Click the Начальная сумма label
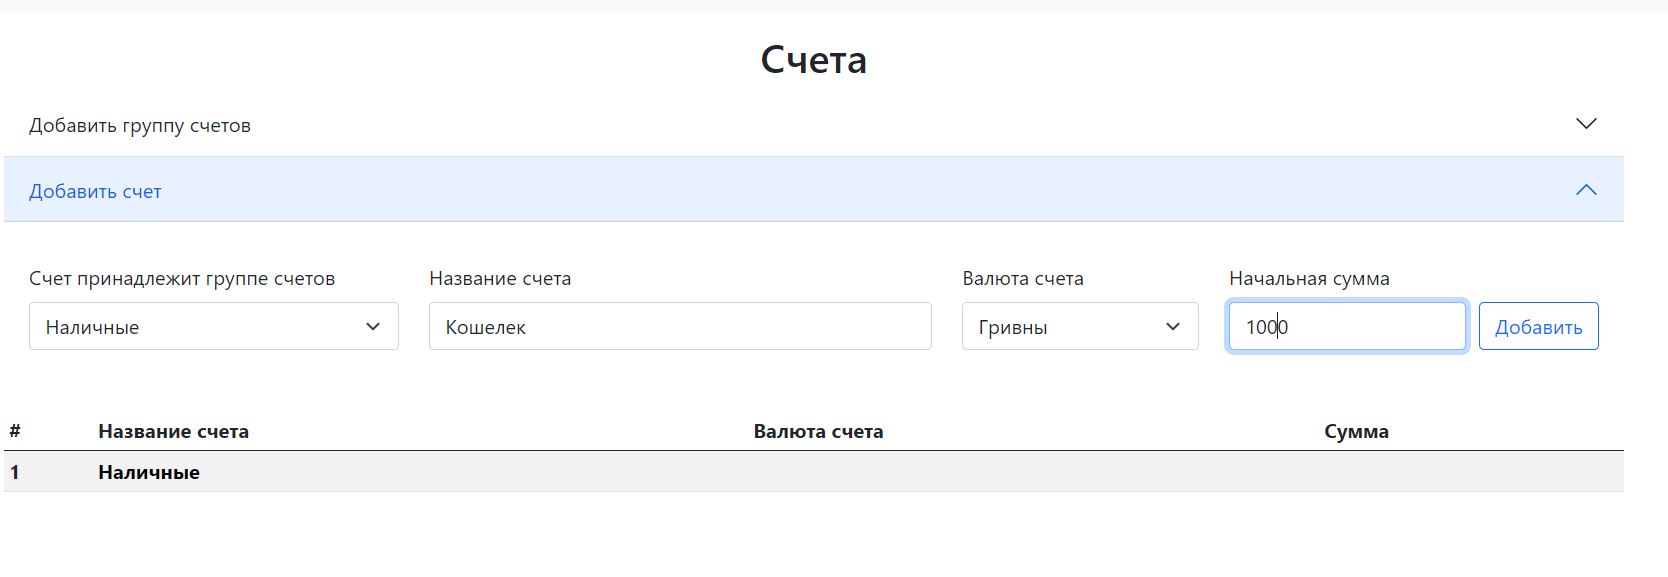1668x577 pixels. coord(1309,279)
